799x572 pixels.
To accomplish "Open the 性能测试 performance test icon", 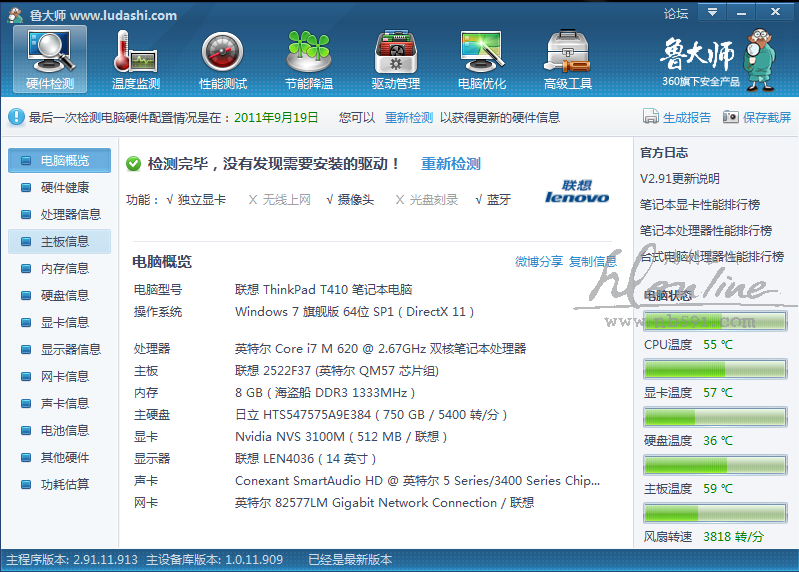I will (x=223, y=58).
